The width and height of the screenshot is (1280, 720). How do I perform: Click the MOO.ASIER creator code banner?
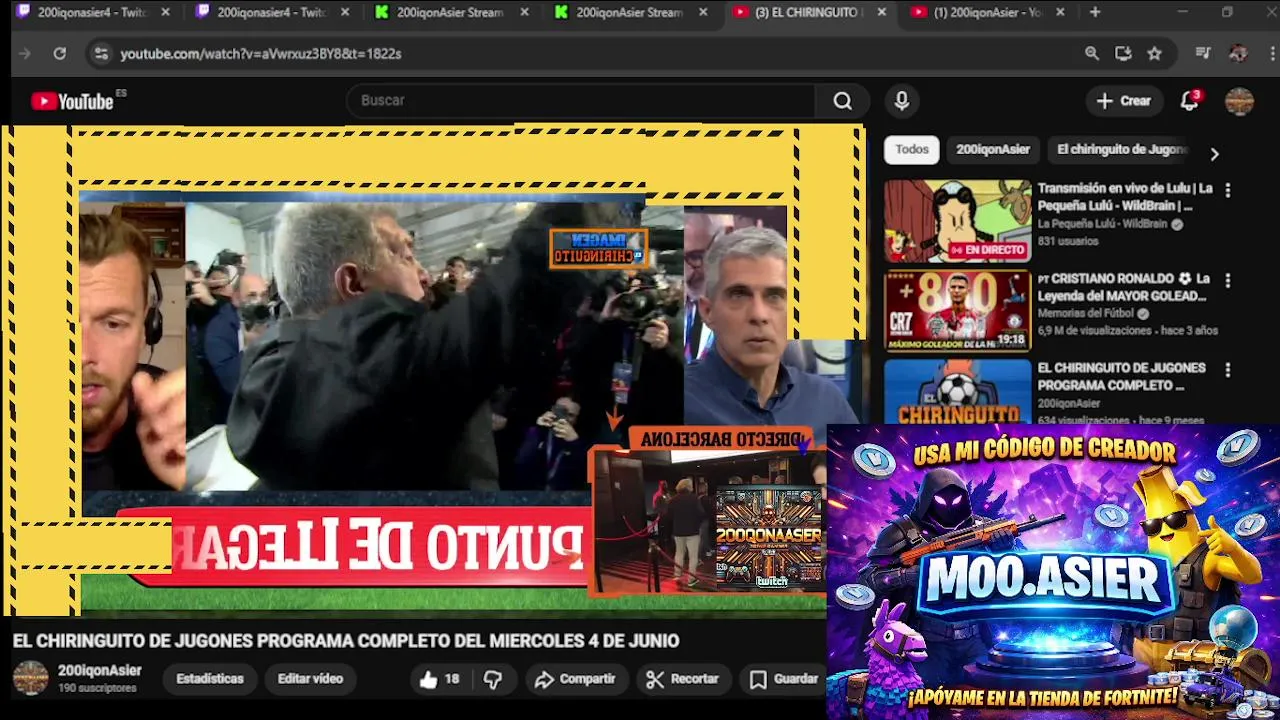pos(1053,572)
